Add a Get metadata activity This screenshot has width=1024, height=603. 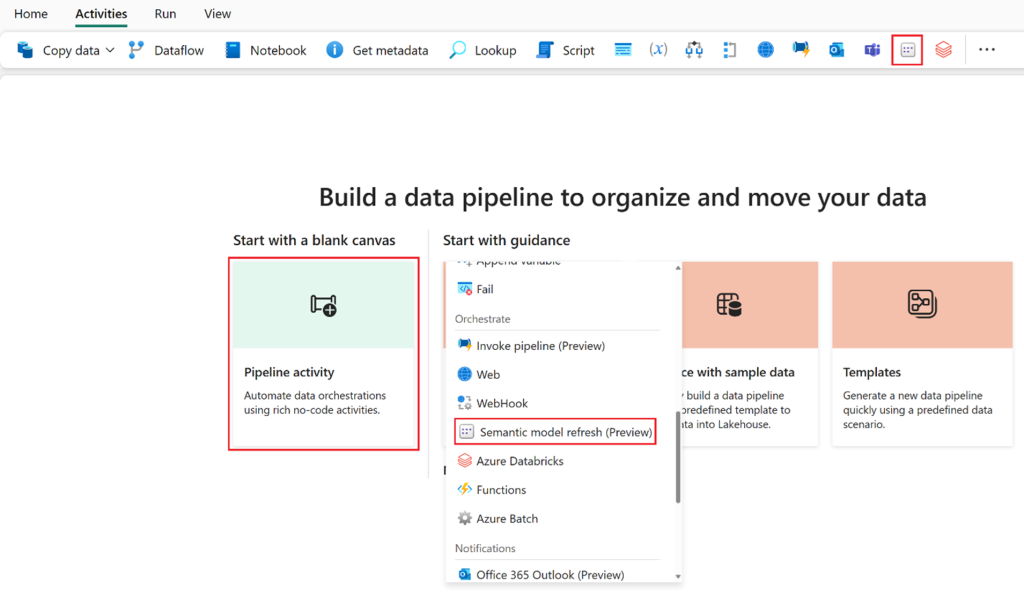point(377,50)
